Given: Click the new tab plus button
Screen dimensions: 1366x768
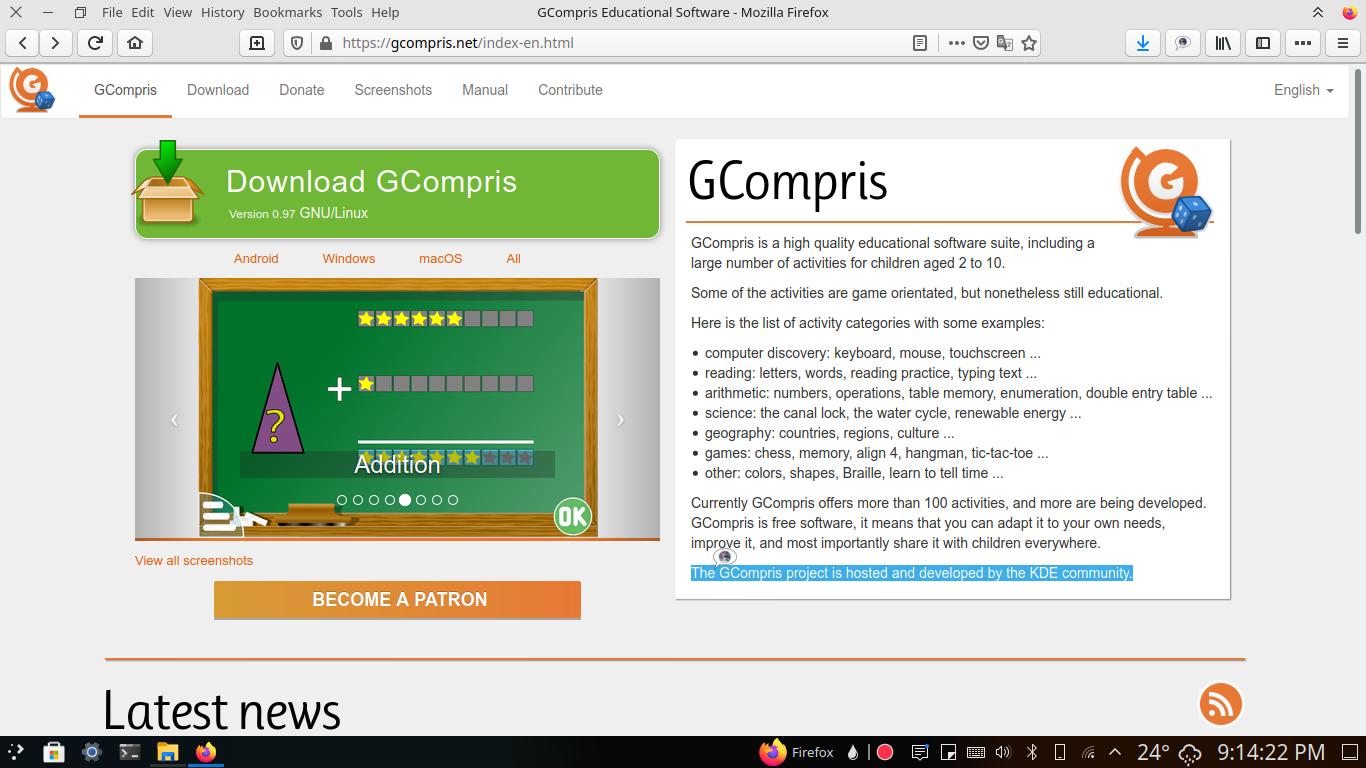Looking at the screenshot, I should (x=257, y=43).
